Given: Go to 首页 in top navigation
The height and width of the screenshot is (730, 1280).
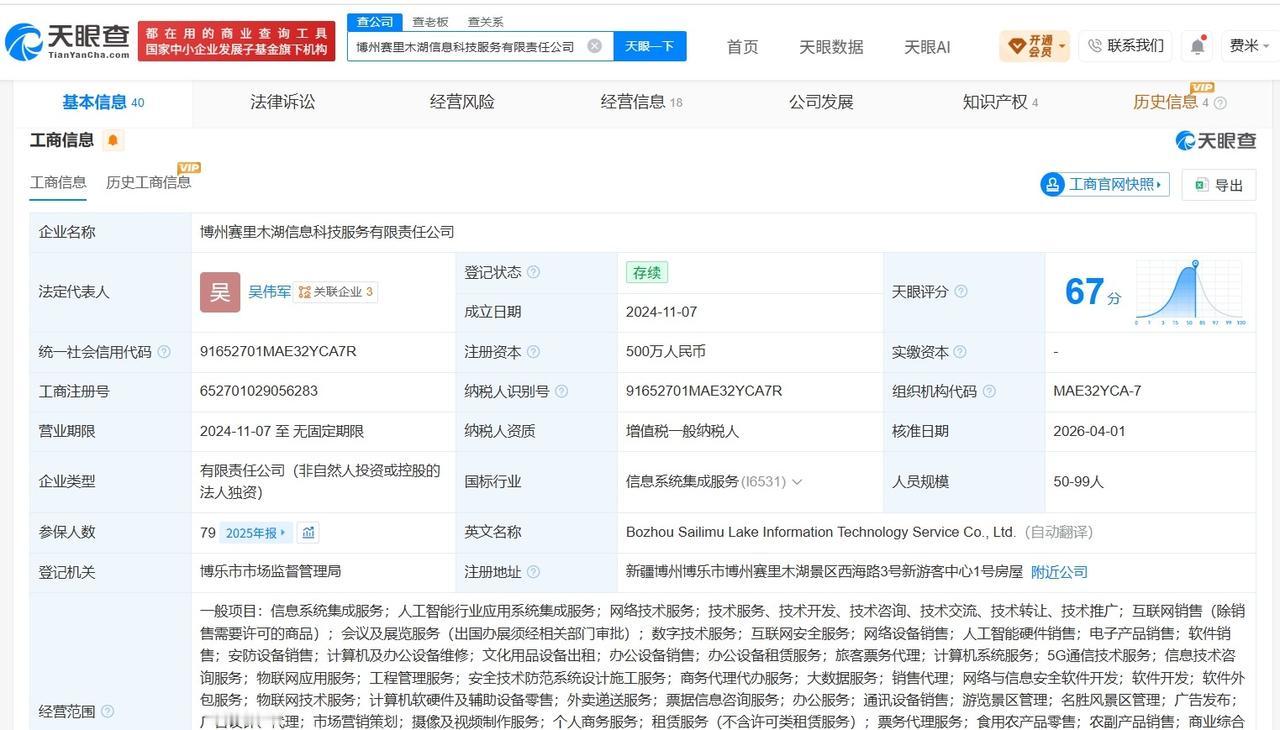Looking at the screenshot, I should pos(742,47).
